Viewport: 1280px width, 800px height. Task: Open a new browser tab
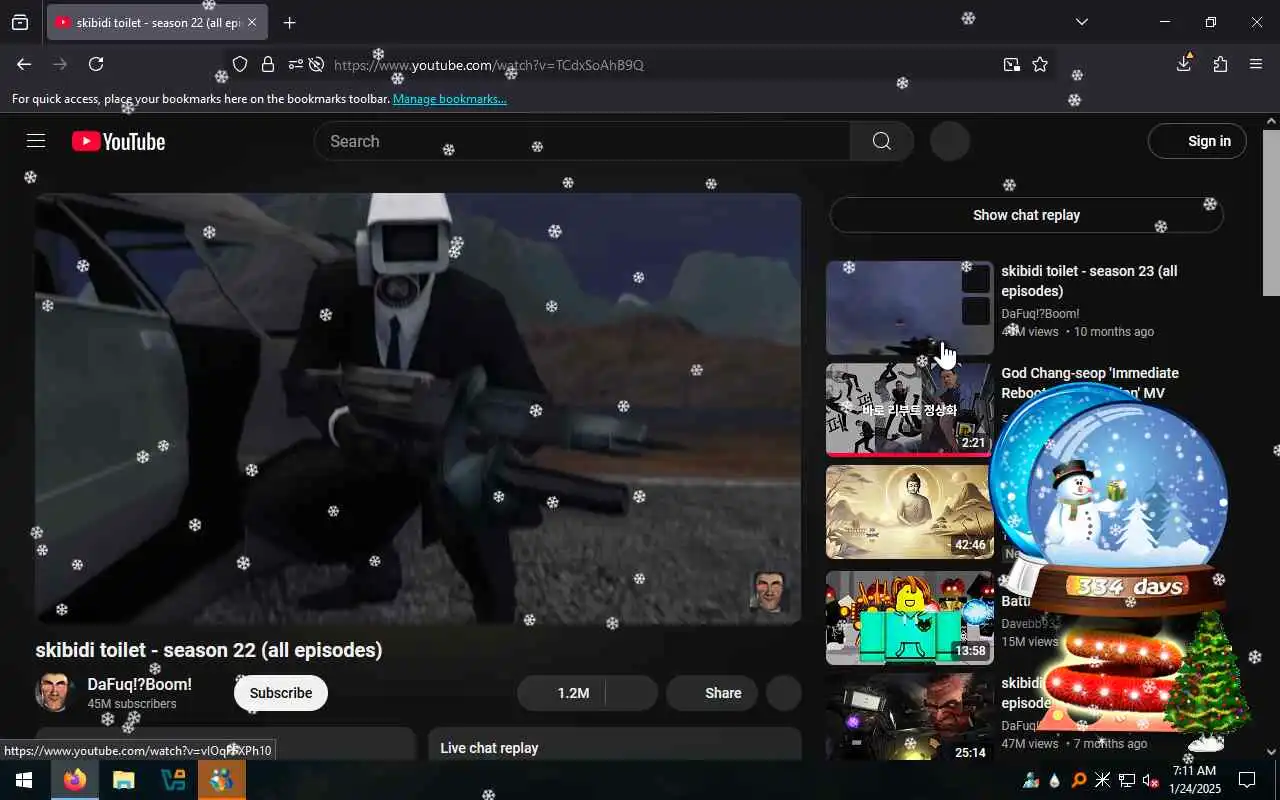tap(289, 22)
